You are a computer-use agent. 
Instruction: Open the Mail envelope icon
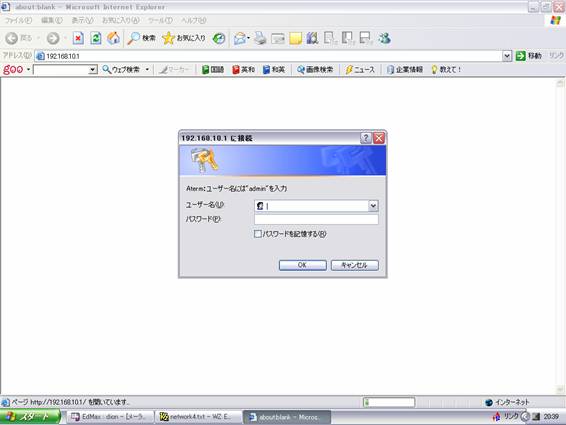point(241,38)
